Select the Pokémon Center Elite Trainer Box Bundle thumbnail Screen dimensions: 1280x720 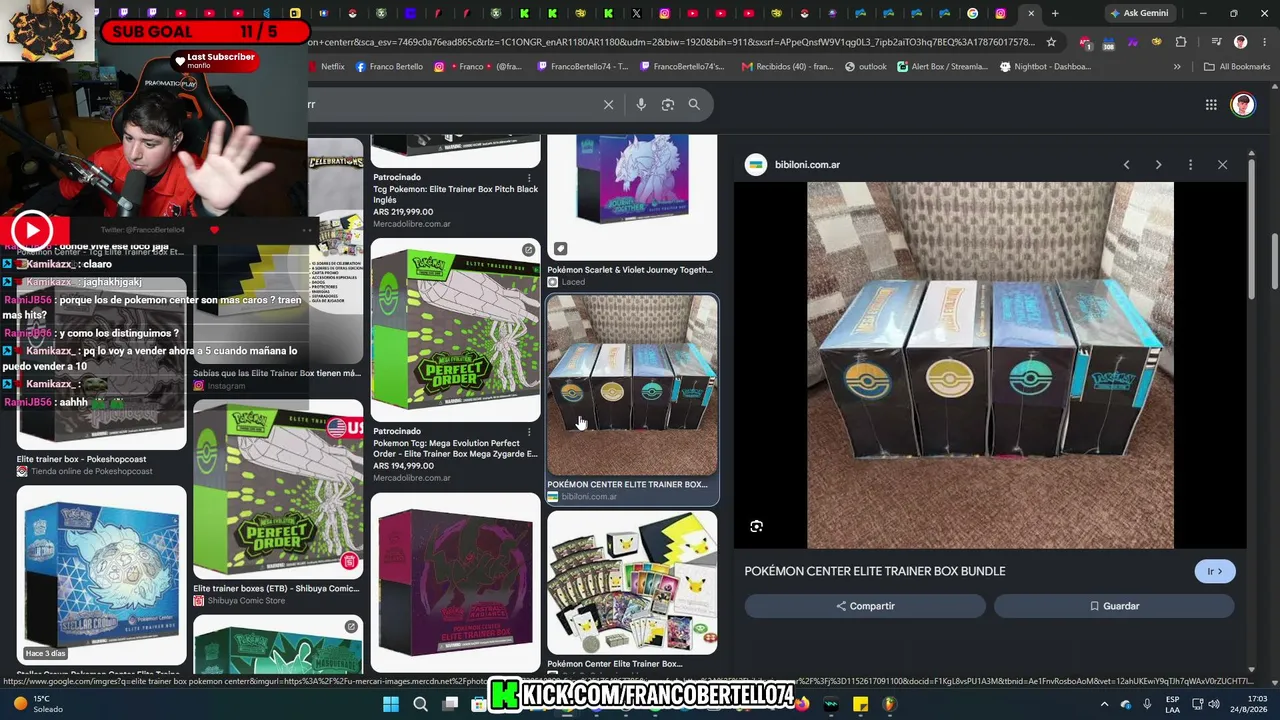[x=632, y=385]
